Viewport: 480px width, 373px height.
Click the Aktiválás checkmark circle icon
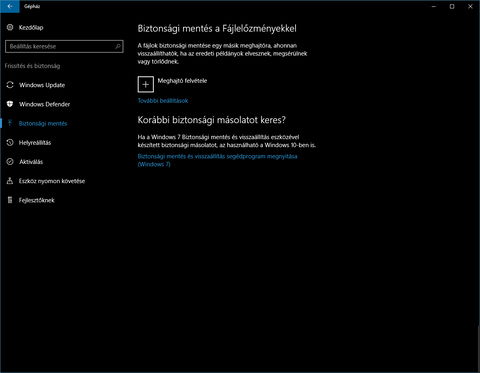tap(10, 162)
